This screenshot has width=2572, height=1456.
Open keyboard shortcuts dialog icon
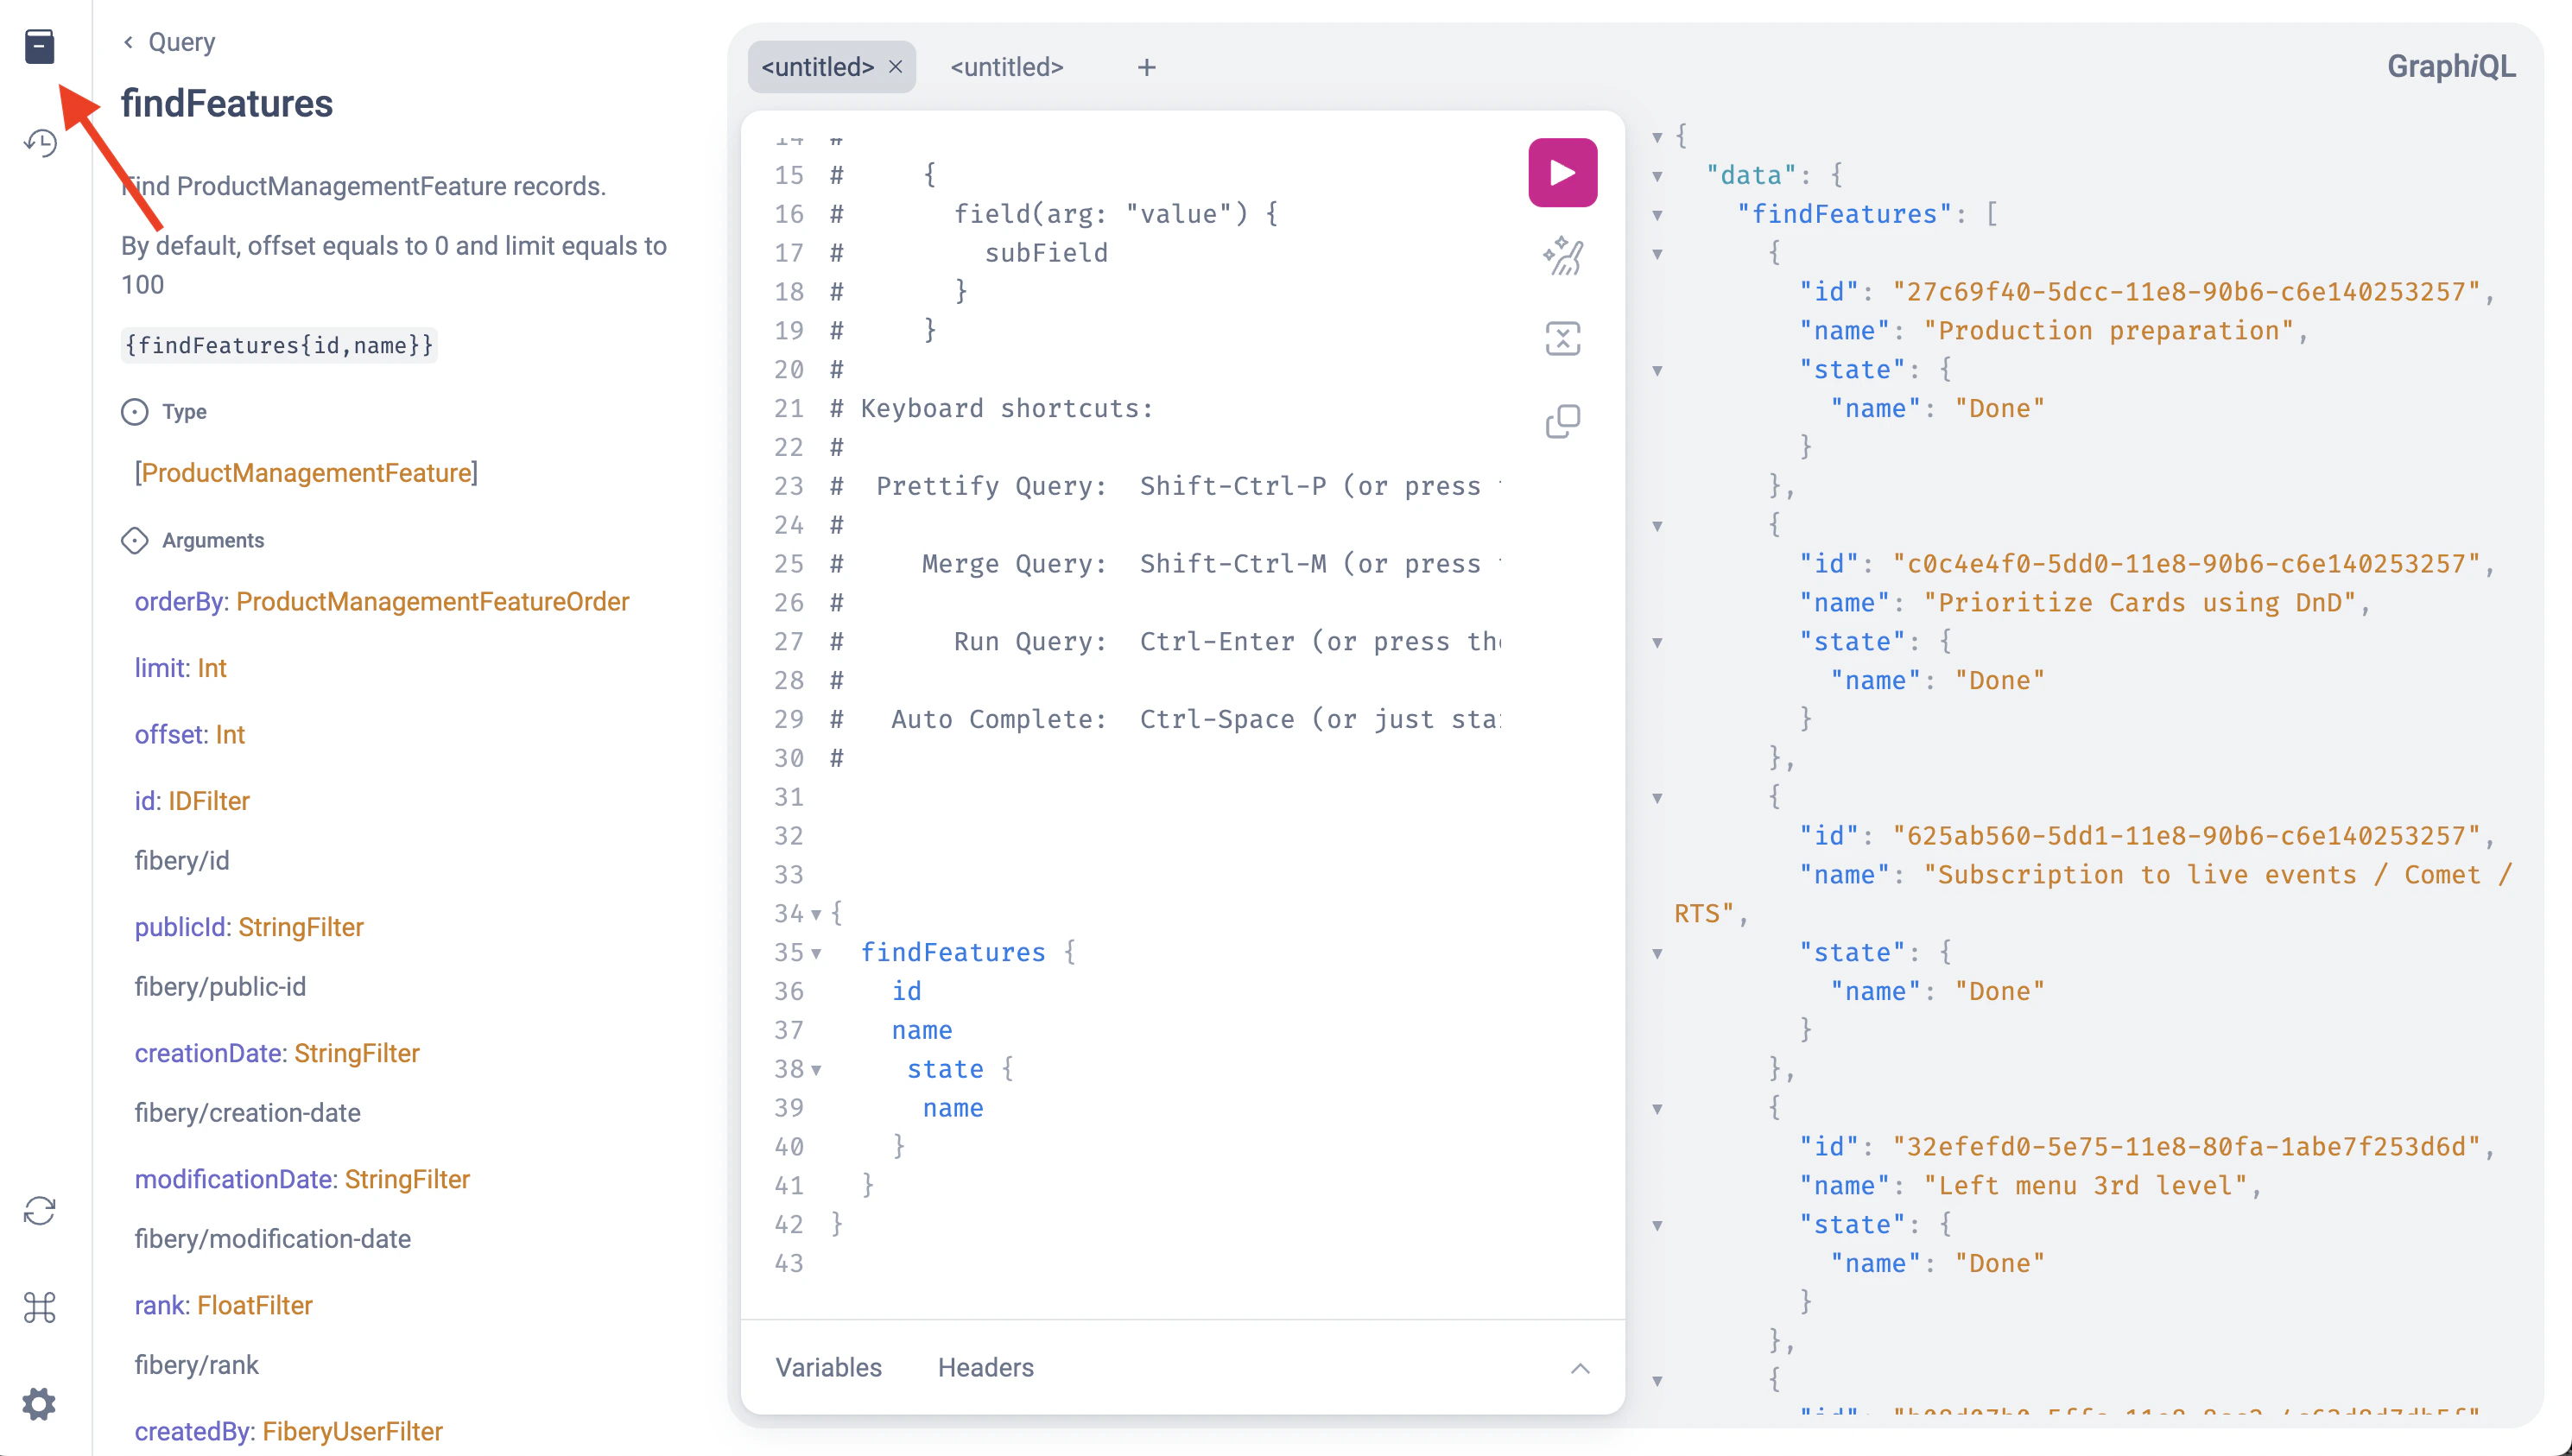coord(40,1306)
